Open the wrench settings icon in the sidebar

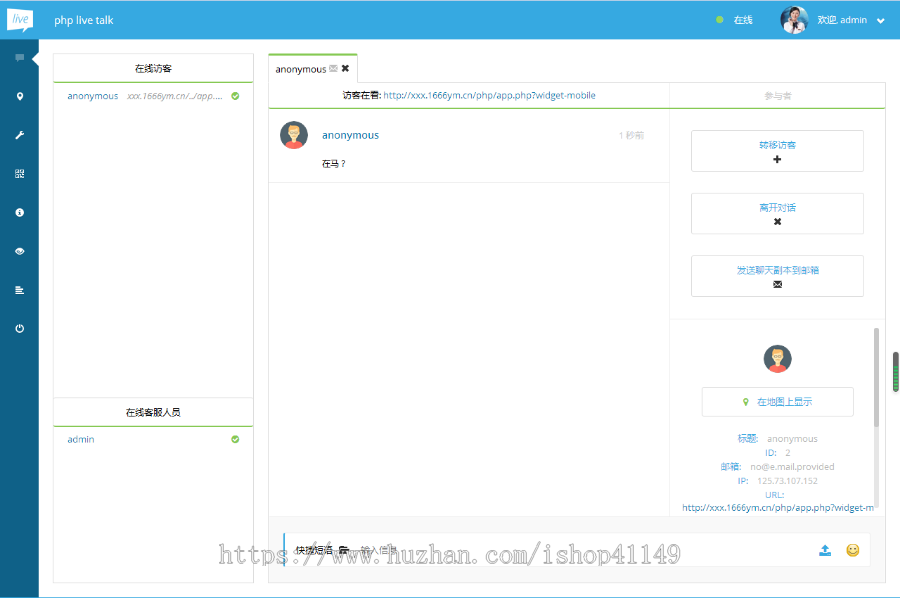click(20, 135)
